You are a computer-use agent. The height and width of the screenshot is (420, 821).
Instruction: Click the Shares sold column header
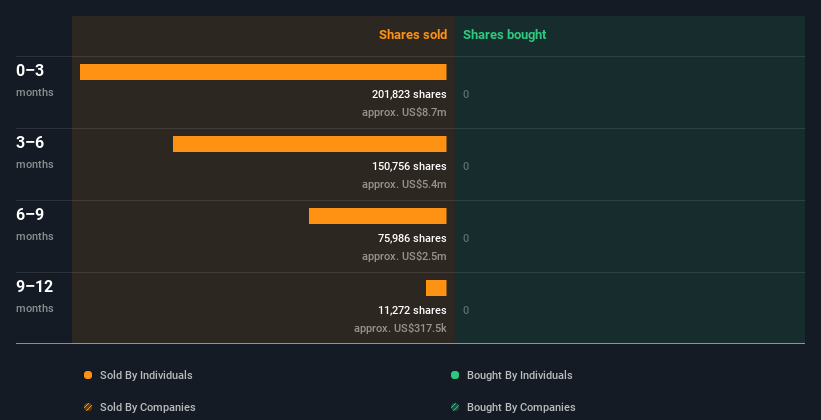[413, 35]
